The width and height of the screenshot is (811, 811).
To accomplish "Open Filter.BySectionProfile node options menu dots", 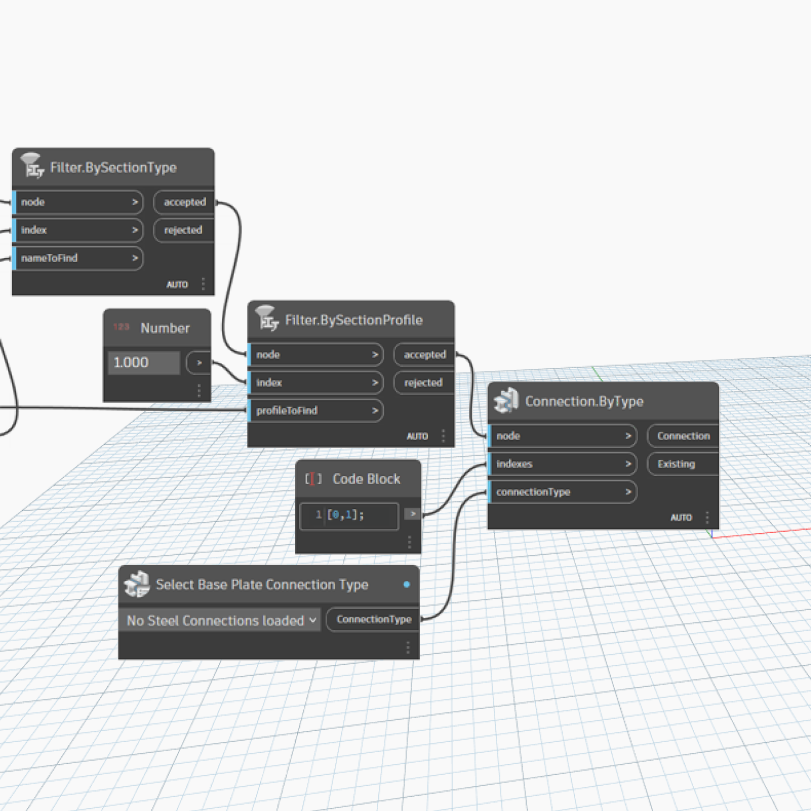I will pos(443,436).
